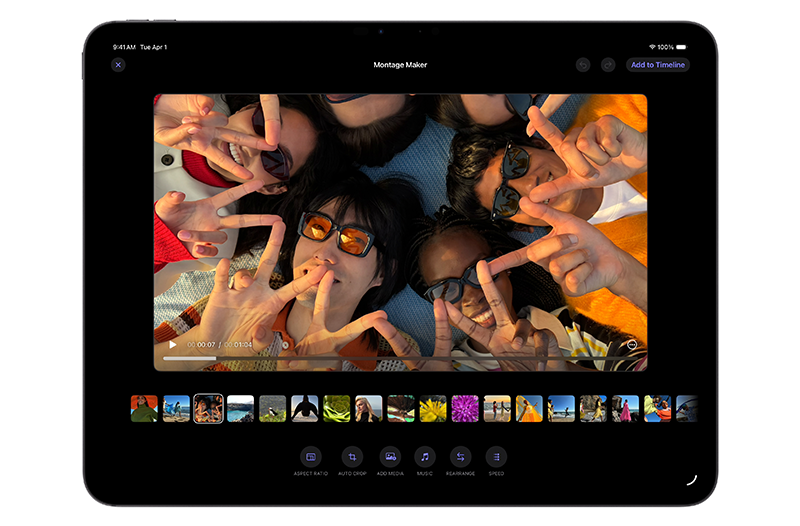Select the highlighted group selfie thumbnail
Viewport: 800px width, 526px height.
[208, 408]
